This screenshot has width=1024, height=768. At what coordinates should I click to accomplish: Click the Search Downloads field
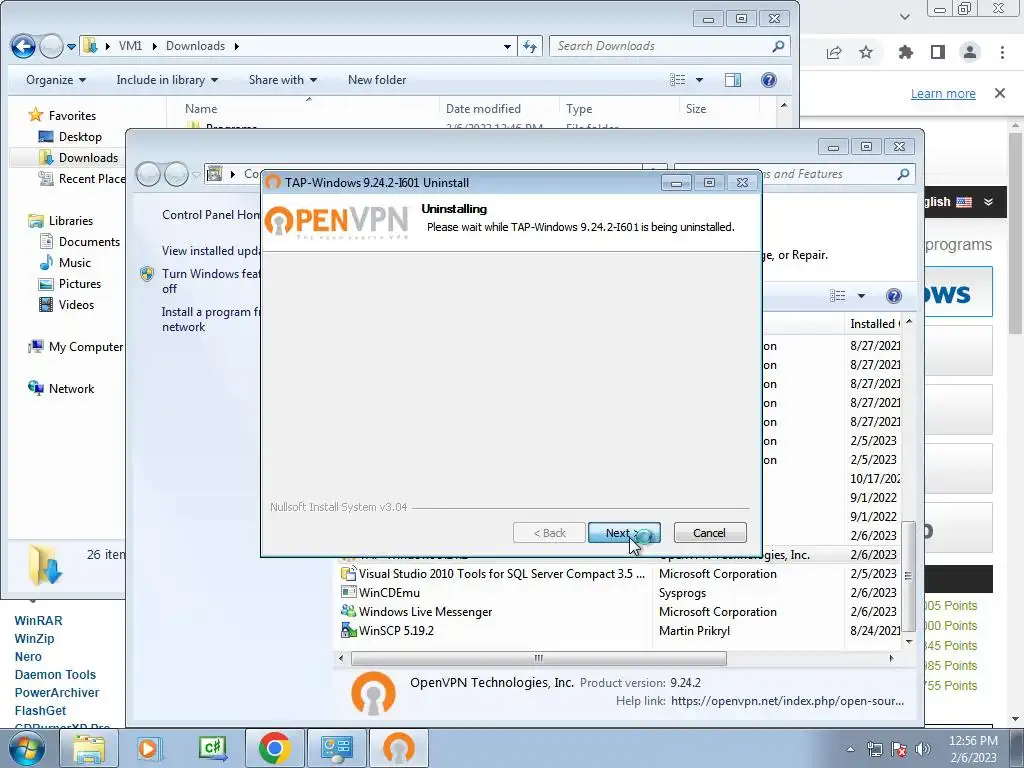click(x=669, y=46)
